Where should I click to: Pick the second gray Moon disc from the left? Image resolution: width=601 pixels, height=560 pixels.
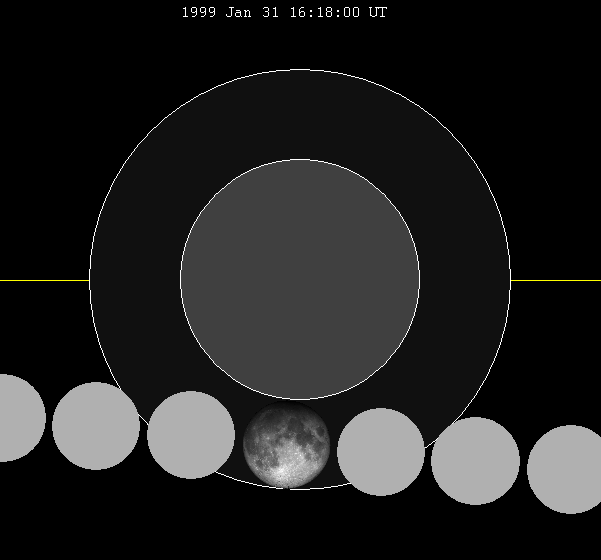[x=96, y=426]
